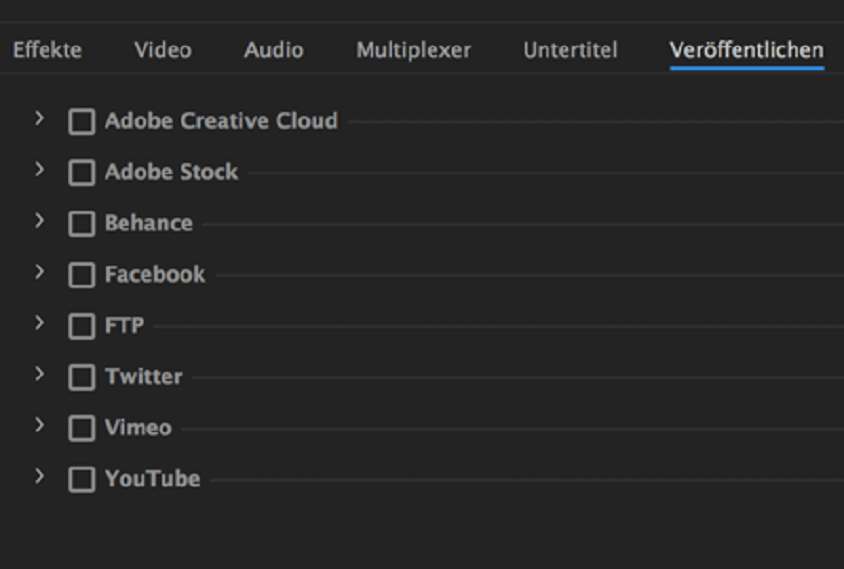Toggle the FTP checkbox
The image size is (844, 569).
pyautogui.click(x=81, y=326)
